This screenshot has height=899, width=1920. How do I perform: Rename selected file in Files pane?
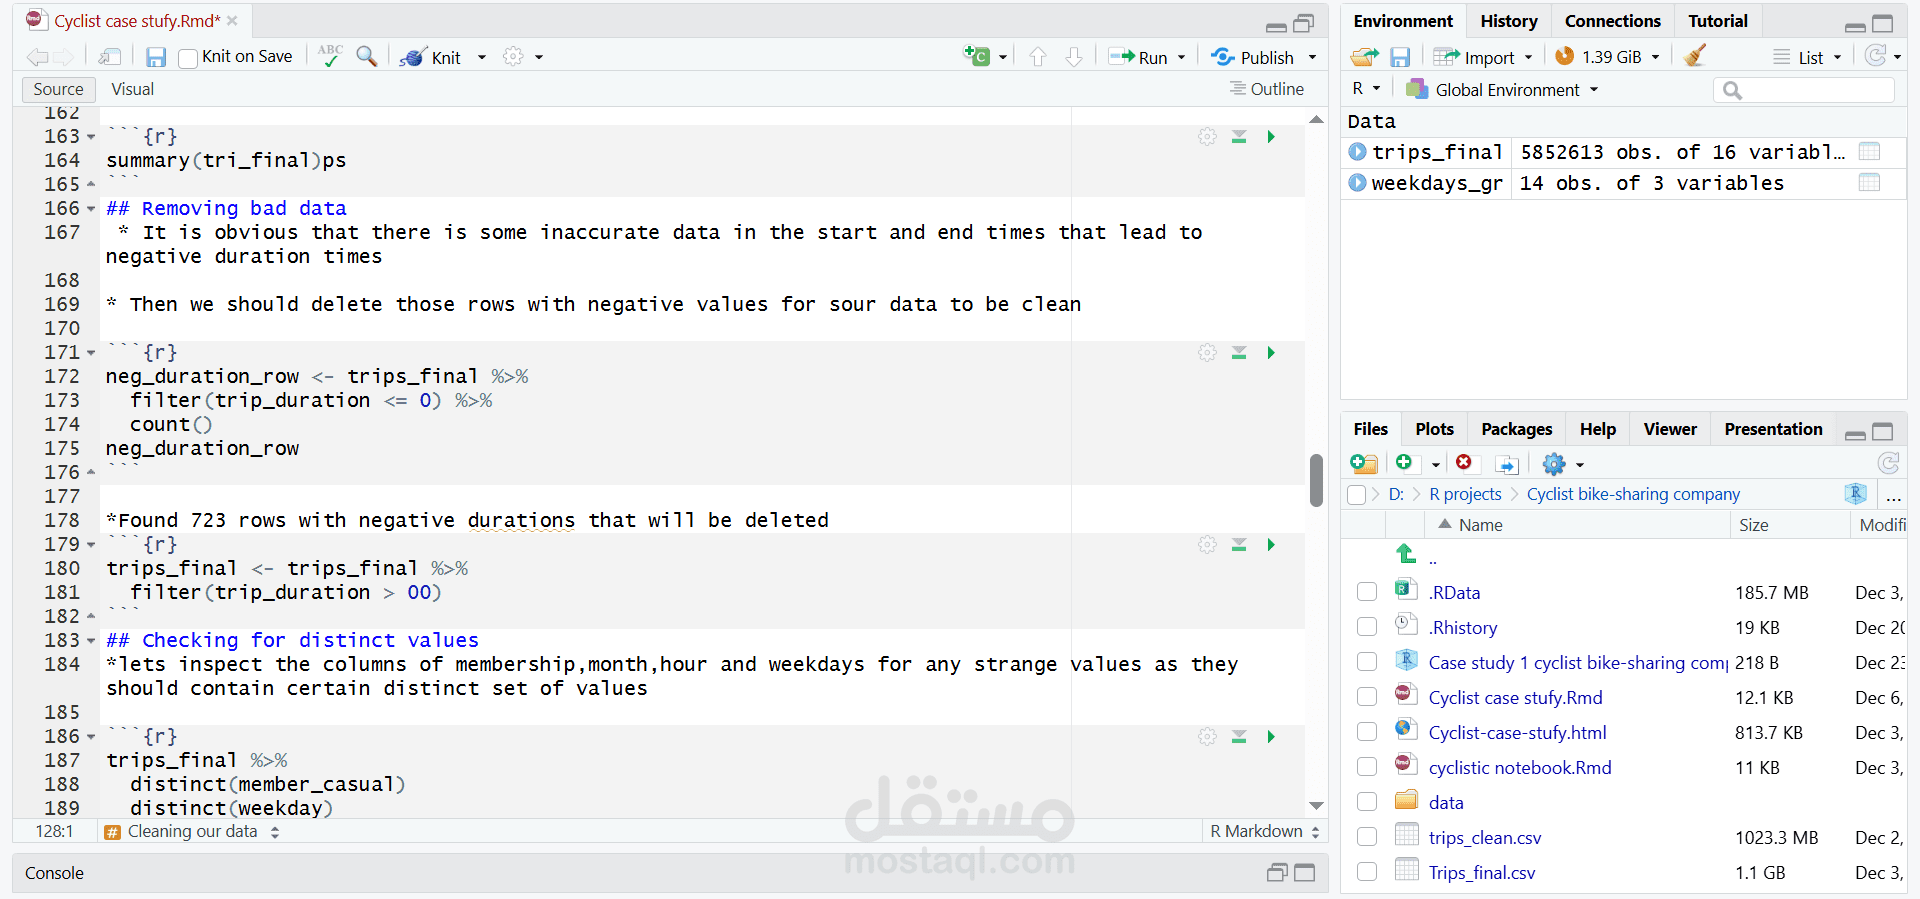(1507, 464)
